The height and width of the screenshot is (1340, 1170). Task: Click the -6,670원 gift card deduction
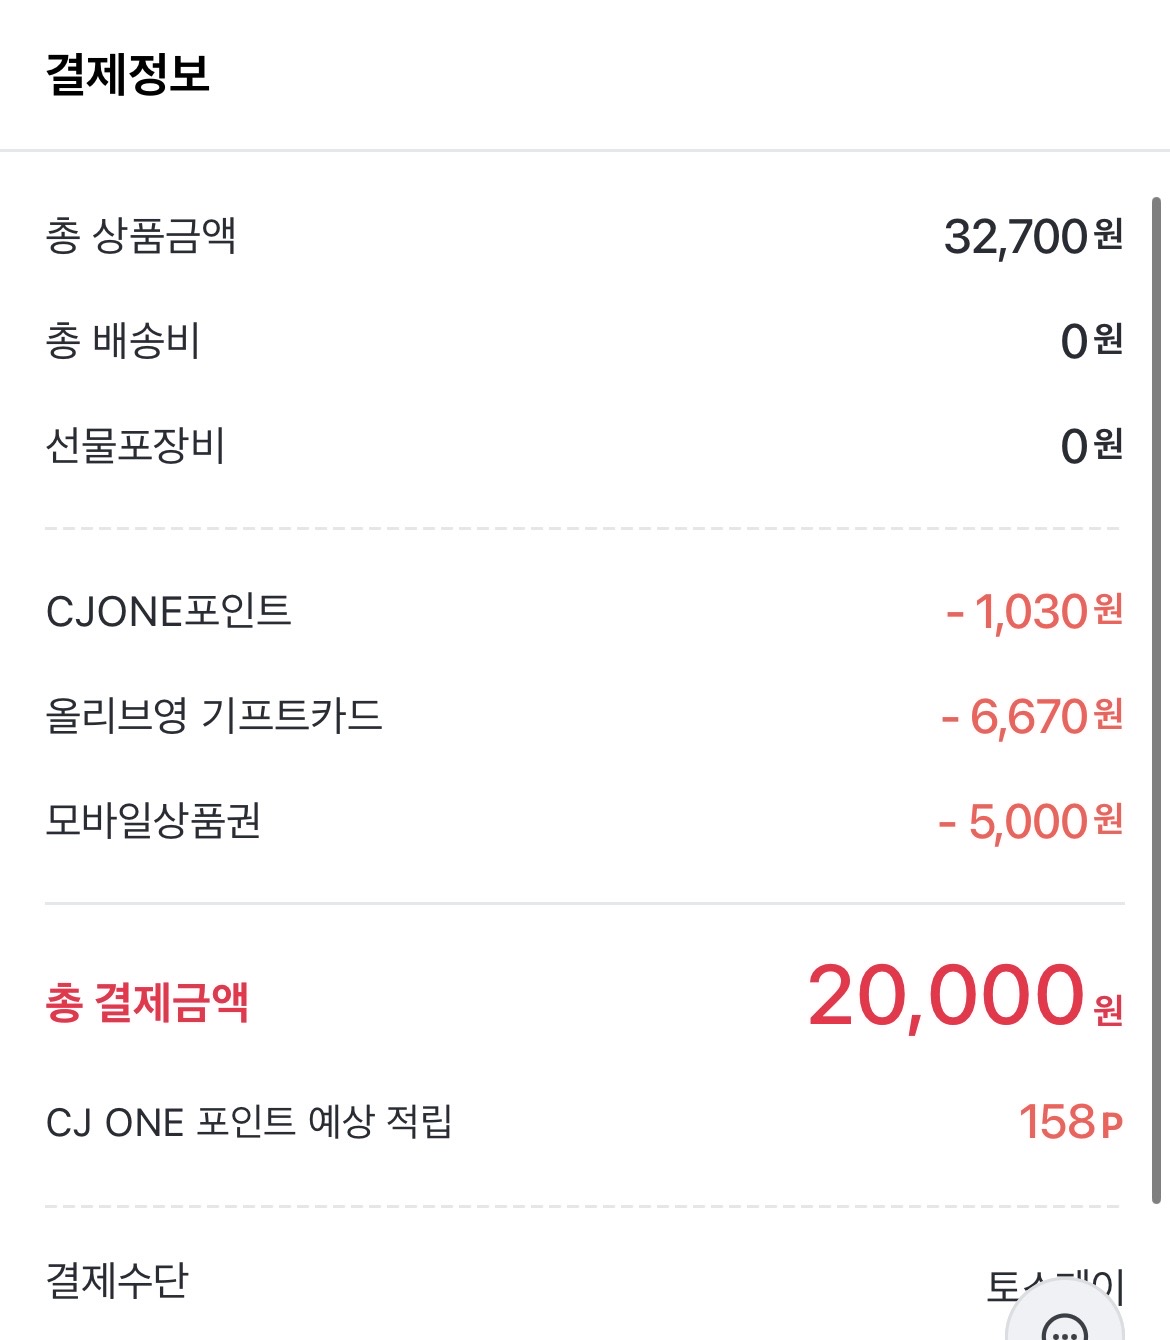click(1032, 717)
